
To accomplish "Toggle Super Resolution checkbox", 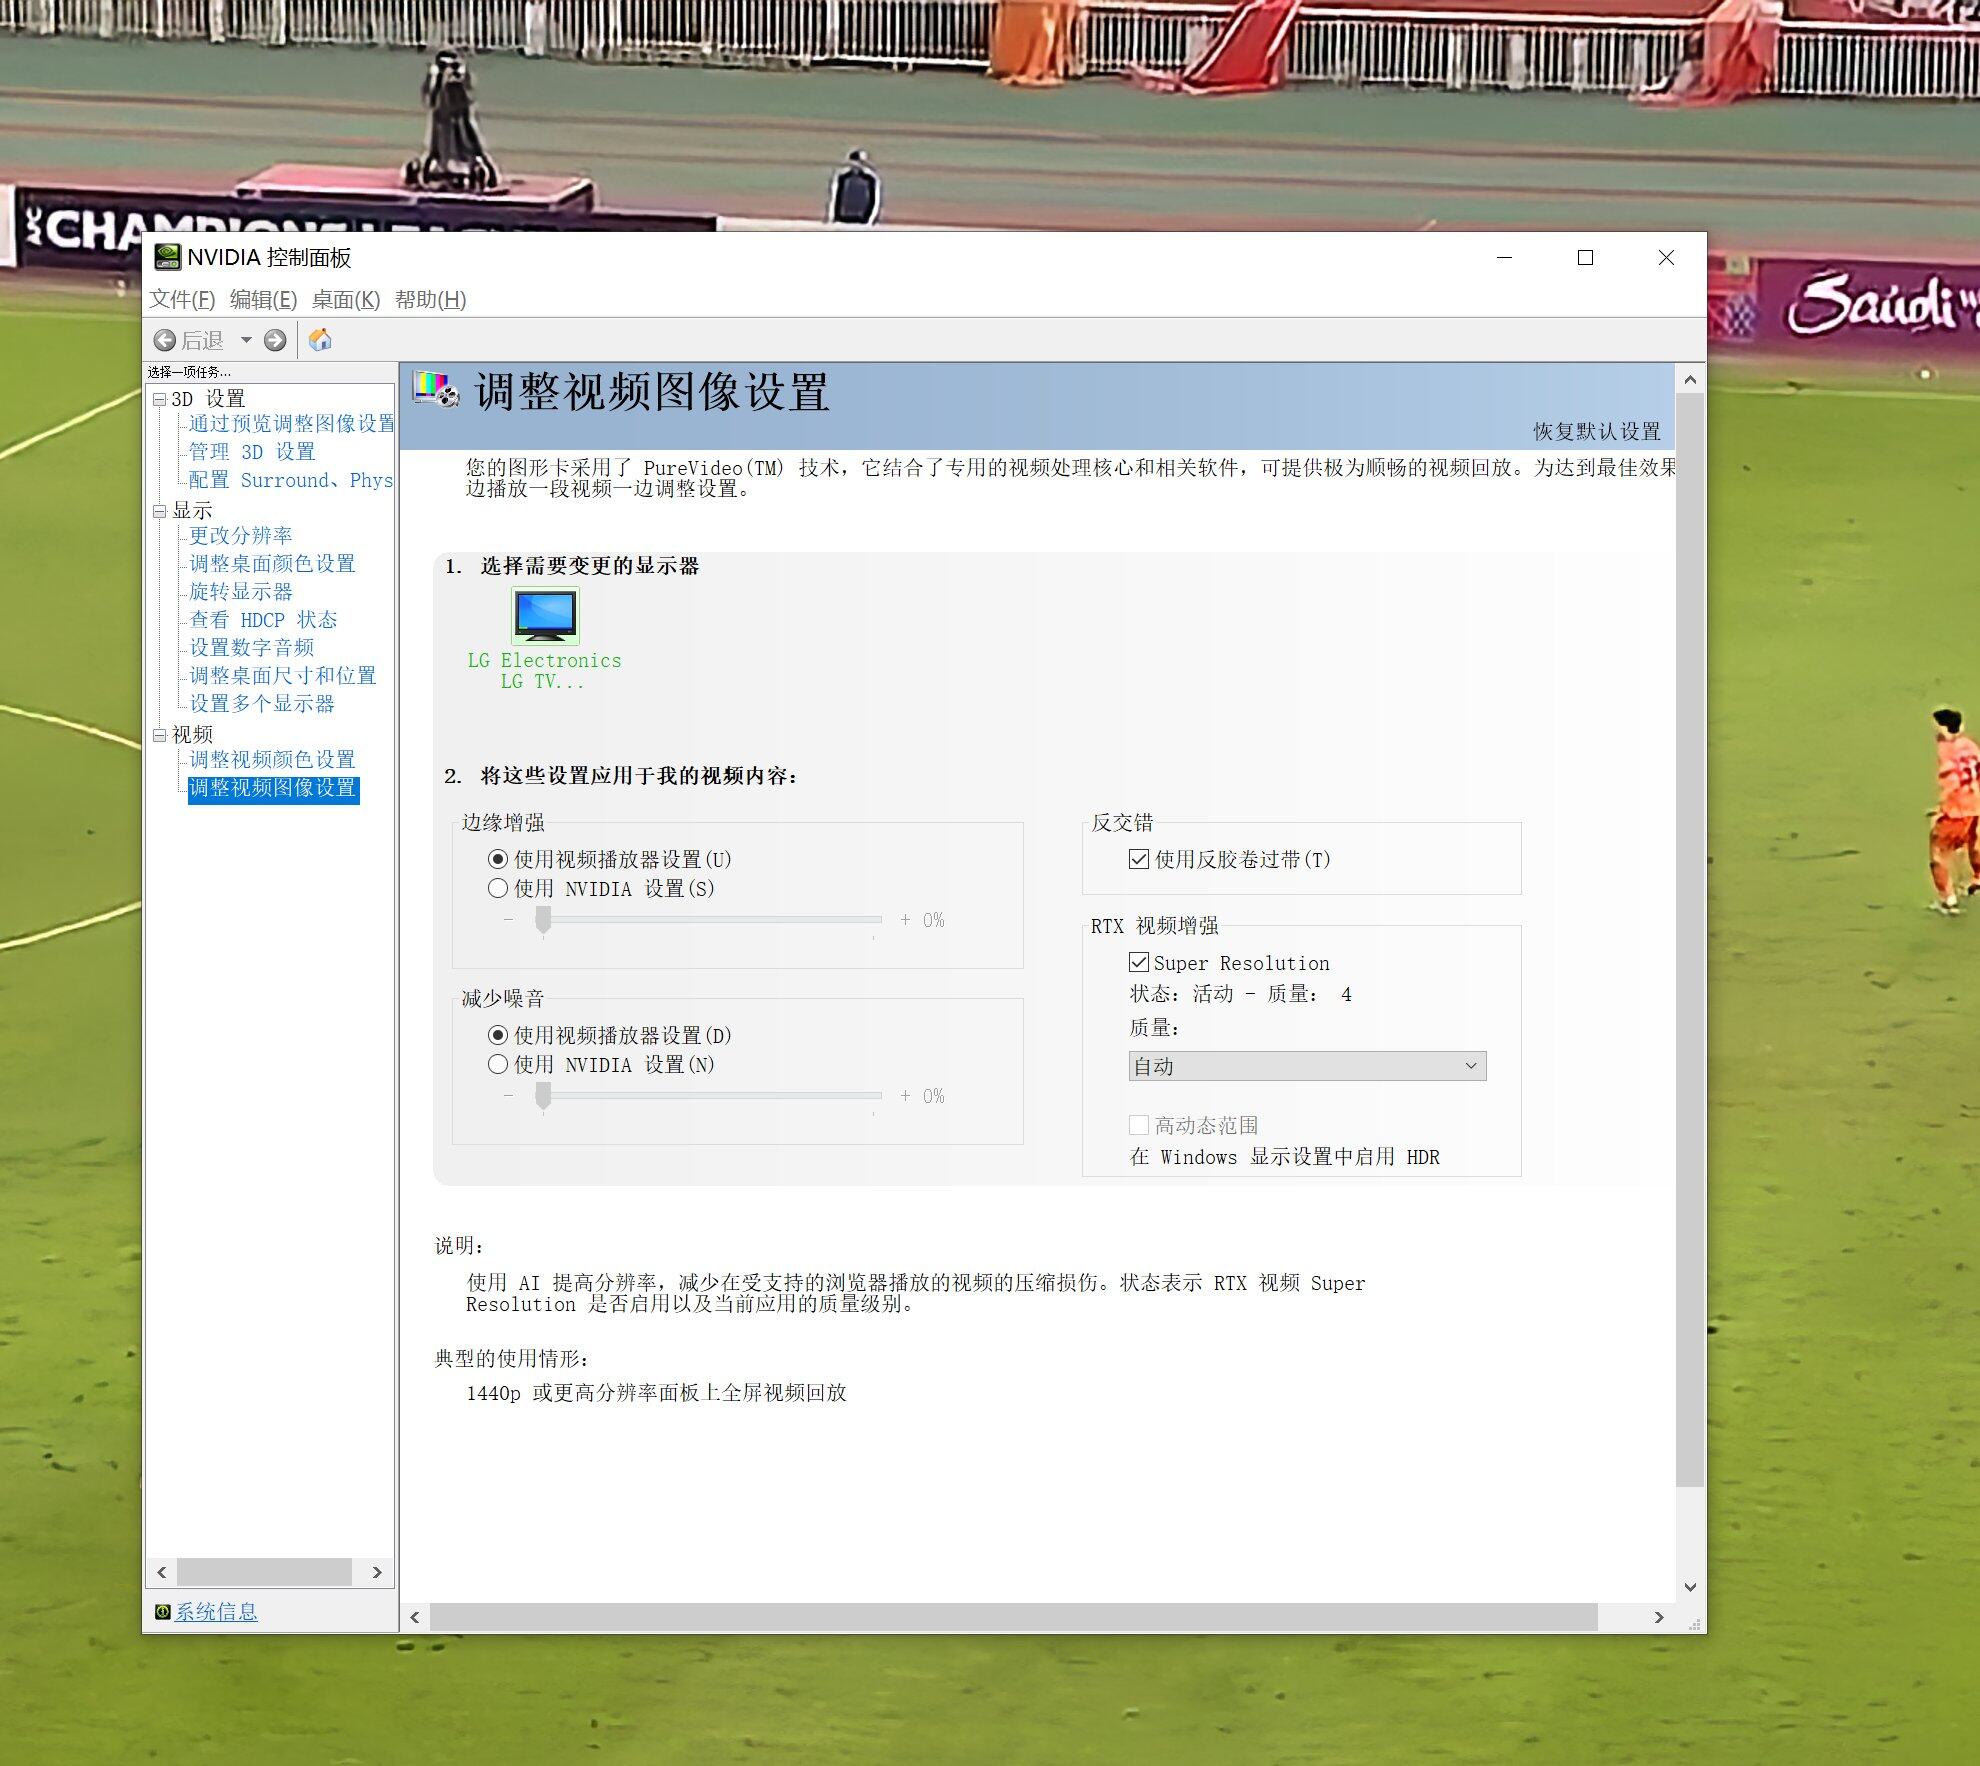I will [1139, 962].
